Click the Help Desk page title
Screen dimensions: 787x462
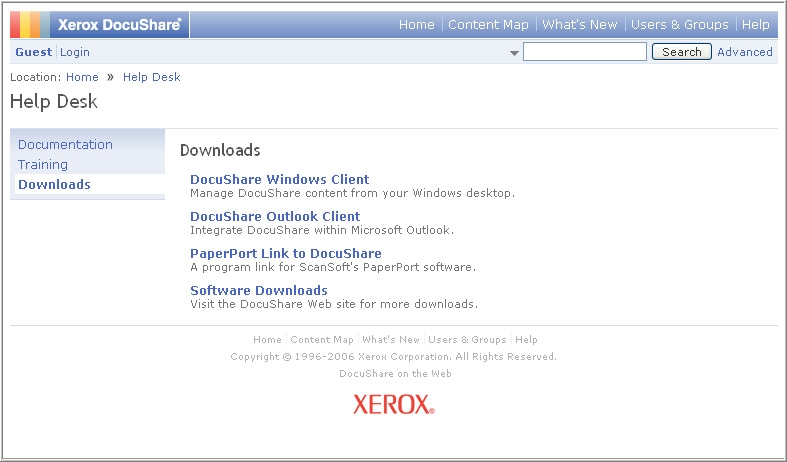(x=54, y=101)
